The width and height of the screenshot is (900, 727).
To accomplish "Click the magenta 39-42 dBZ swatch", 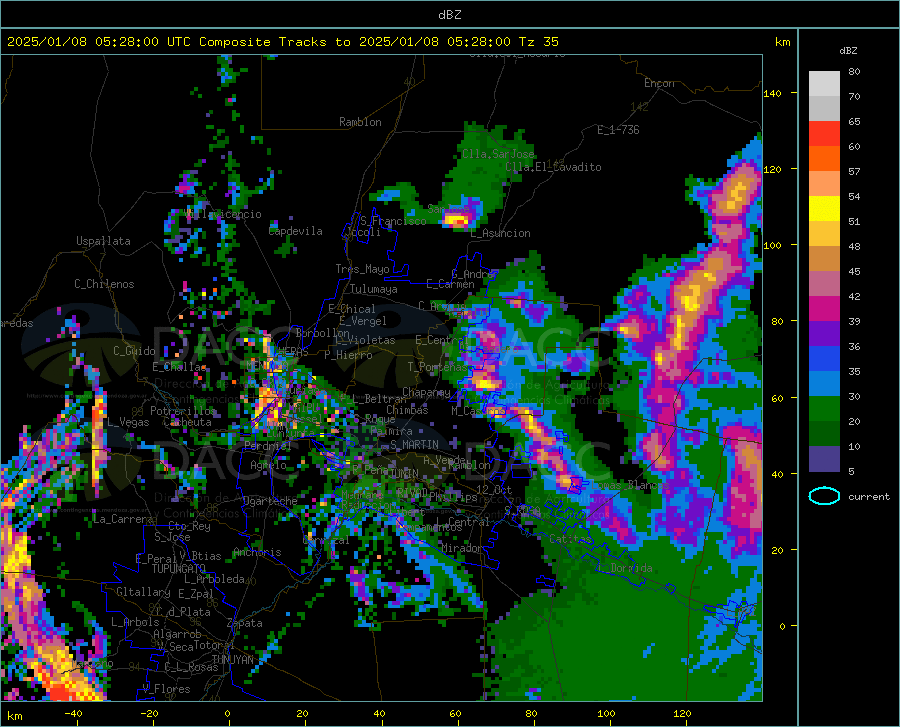I will (x=824, y=309).
